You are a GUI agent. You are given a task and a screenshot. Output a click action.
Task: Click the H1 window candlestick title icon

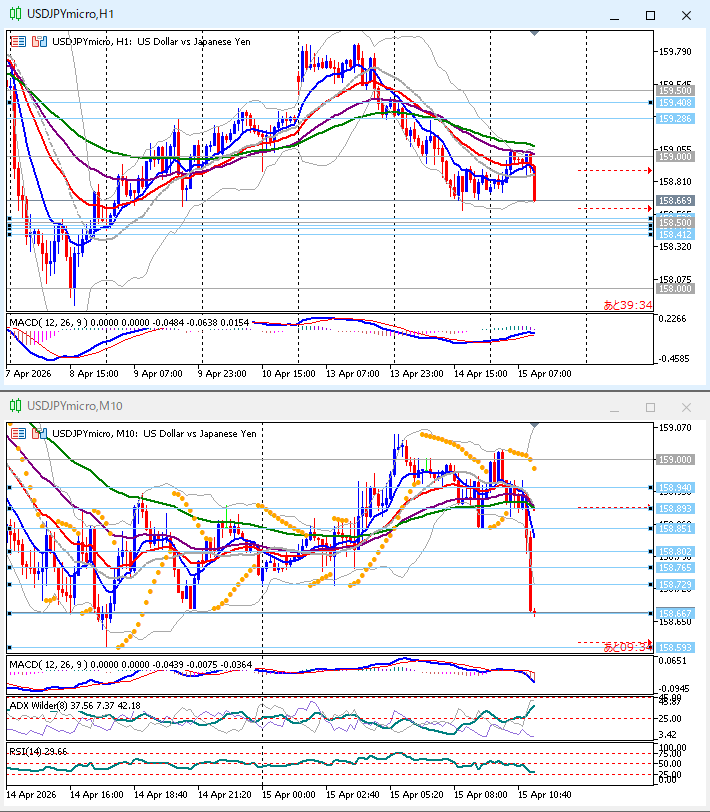point(16,14)
